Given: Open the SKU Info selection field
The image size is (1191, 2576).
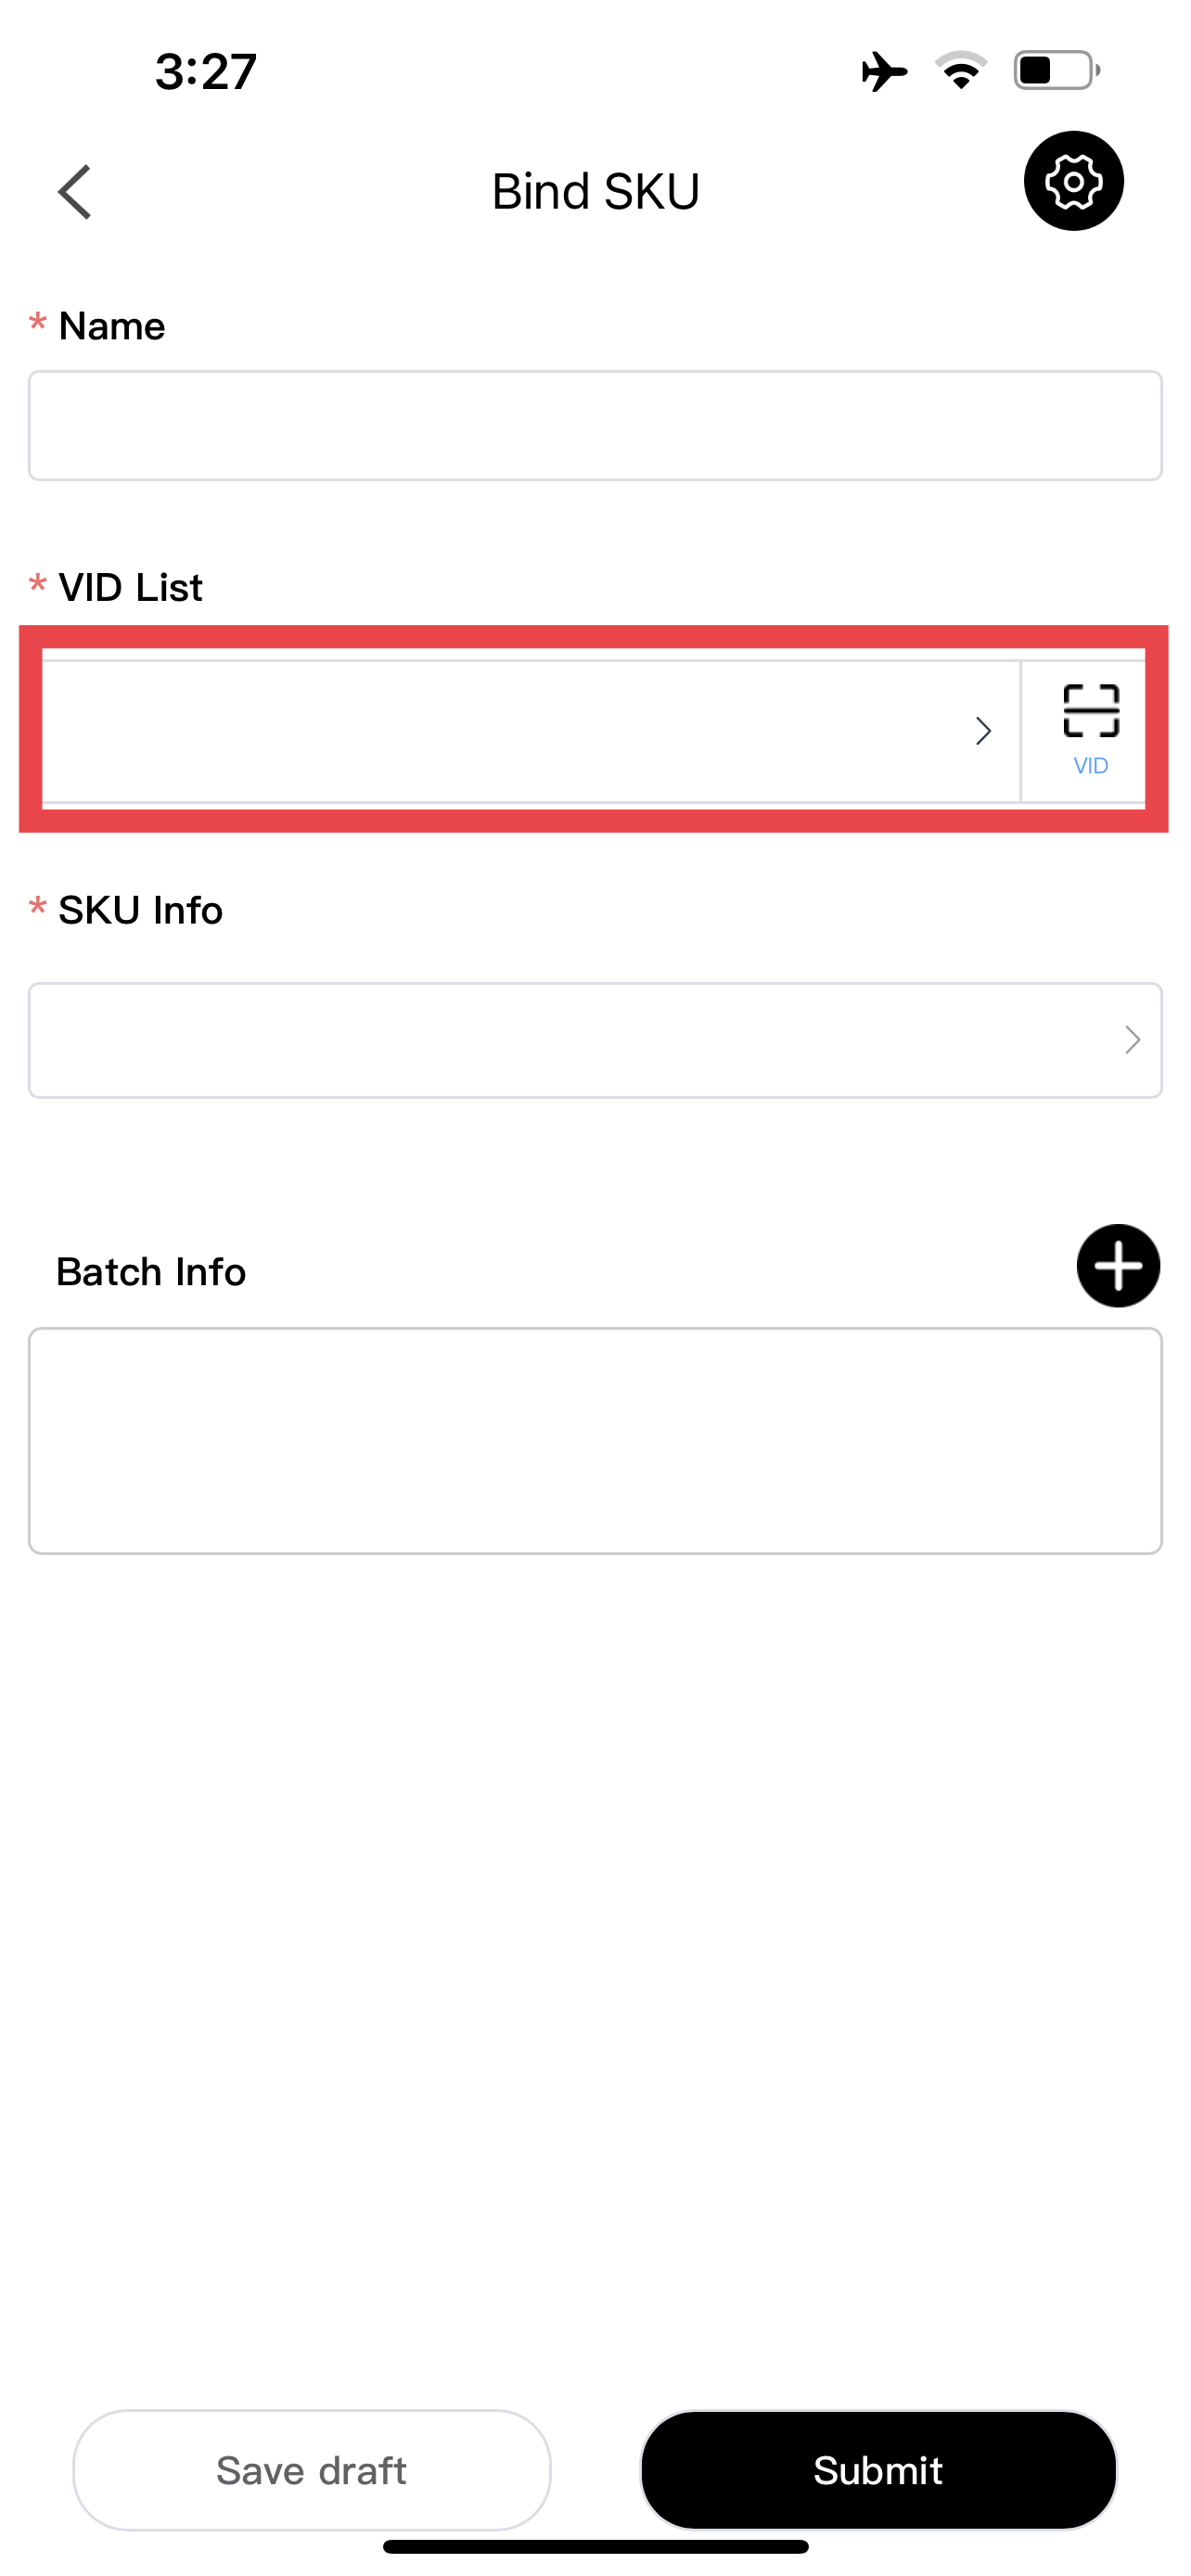Looking at the screenshot, I should coord(595,1040).
